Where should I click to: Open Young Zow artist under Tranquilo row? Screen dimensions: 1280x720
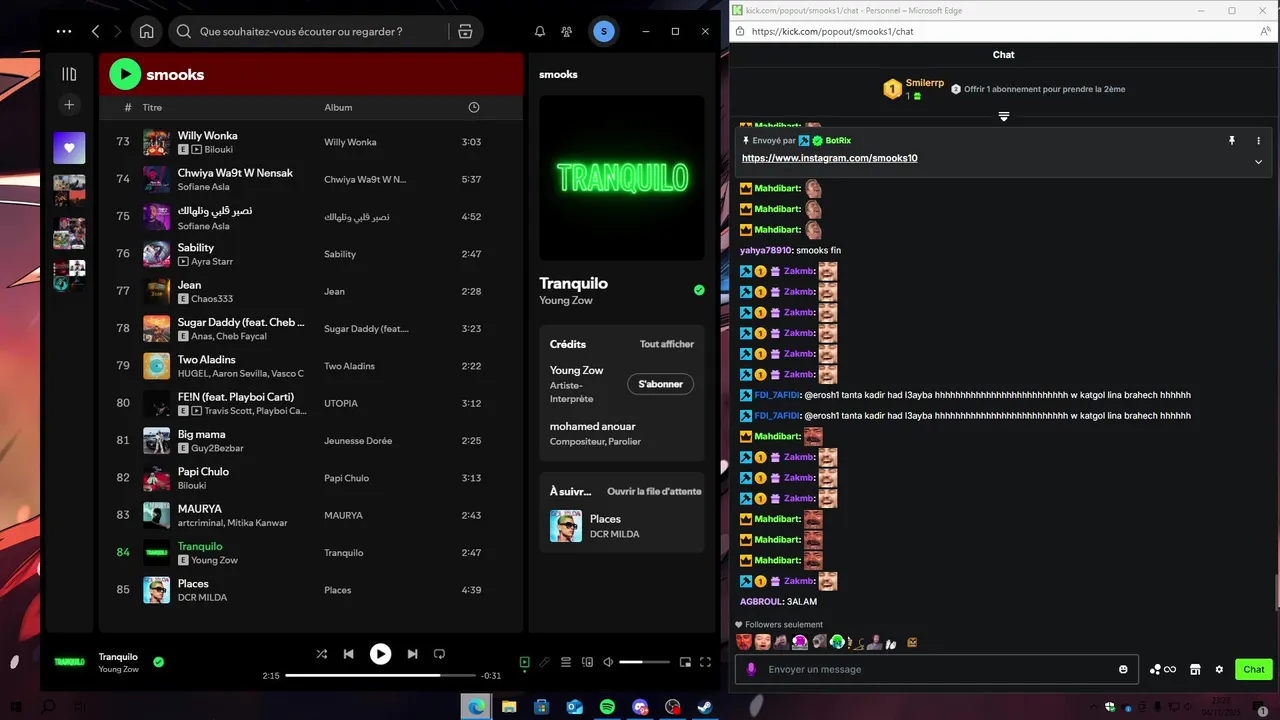tap(214, 560)
